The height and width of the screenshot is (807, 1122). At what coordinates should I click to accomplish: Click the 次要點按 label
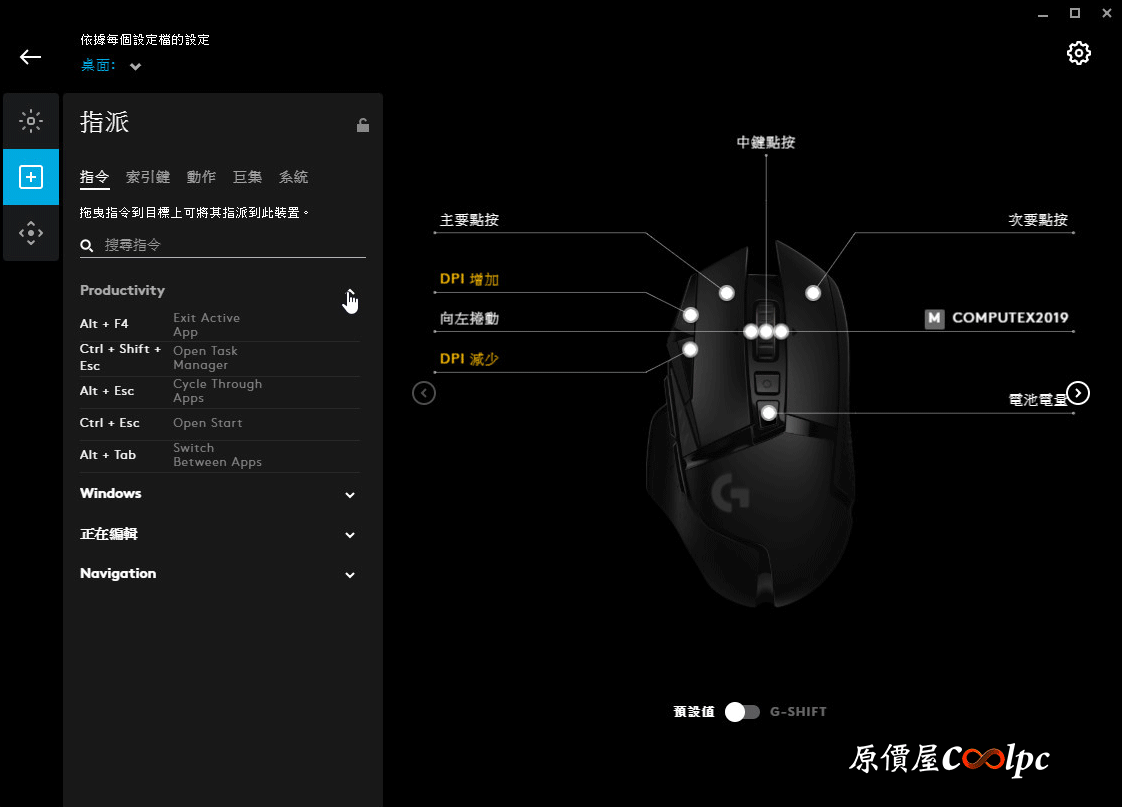click(1038, 220)
